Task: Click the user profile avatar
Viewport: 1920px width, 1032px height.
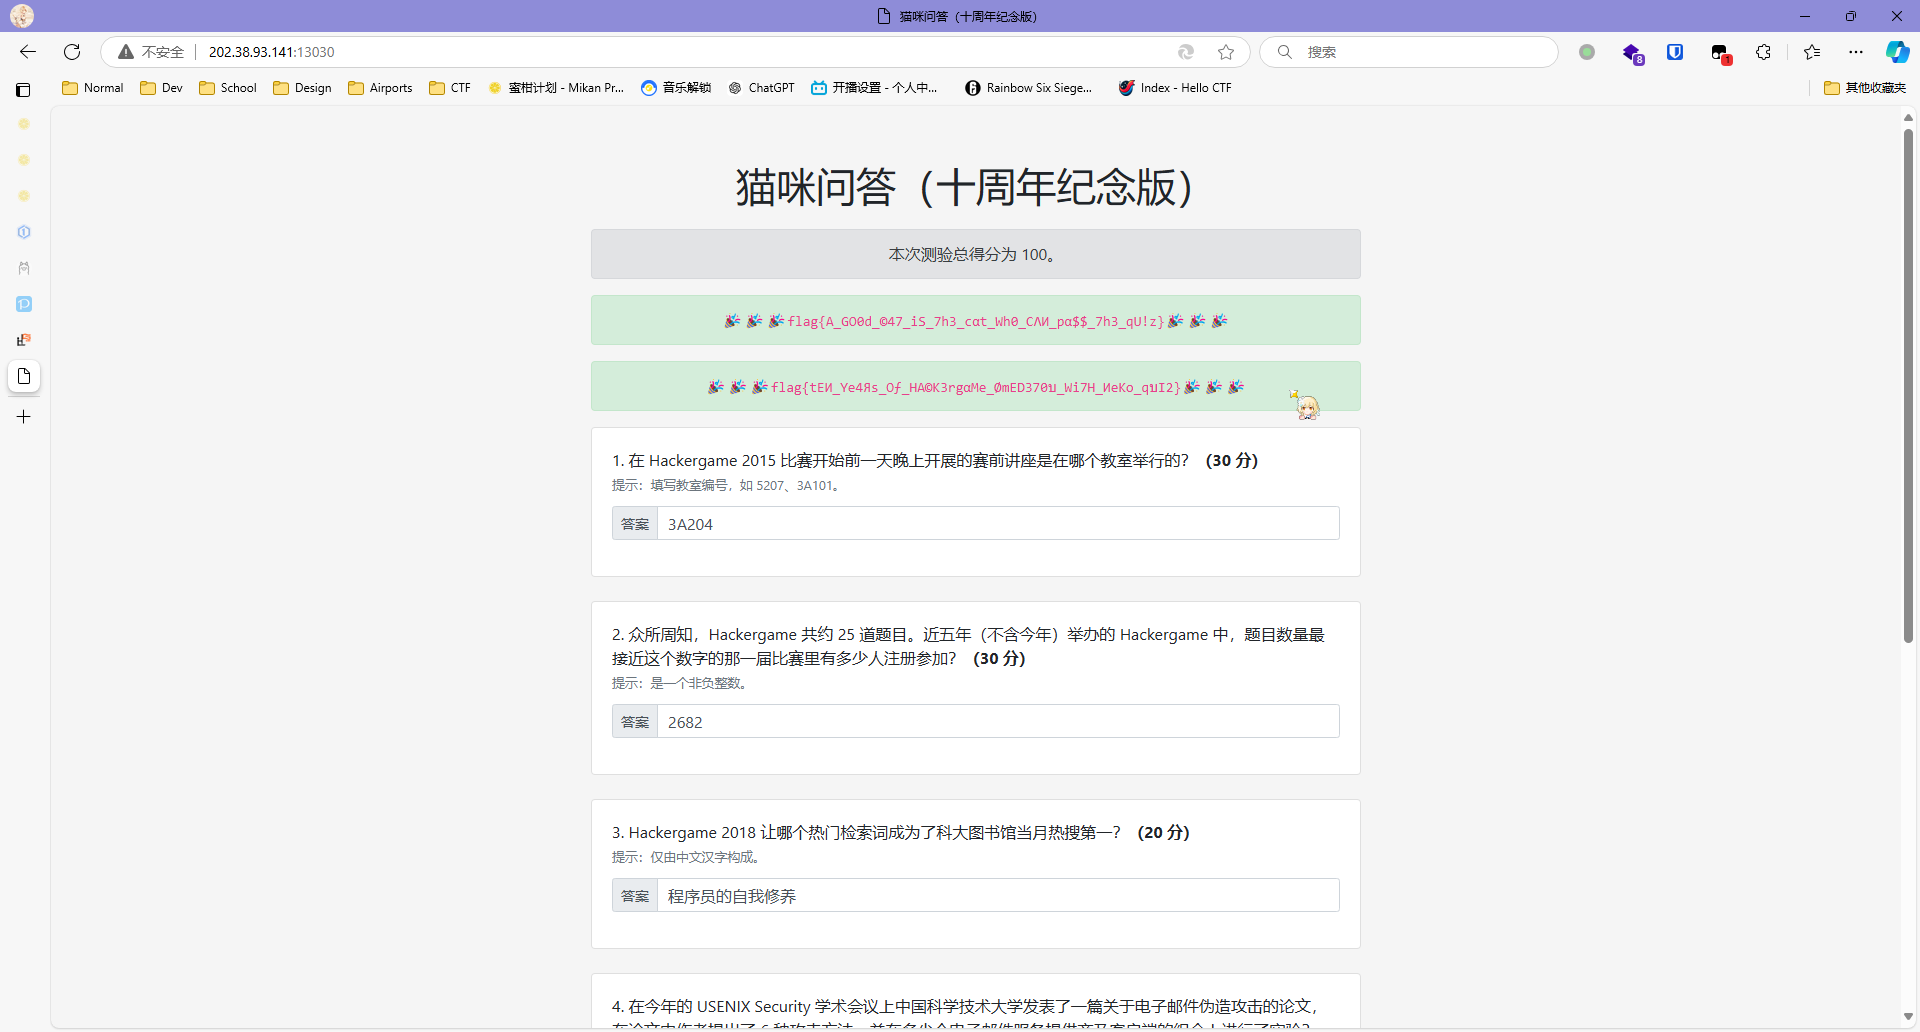Action: (x=22, y=16)
